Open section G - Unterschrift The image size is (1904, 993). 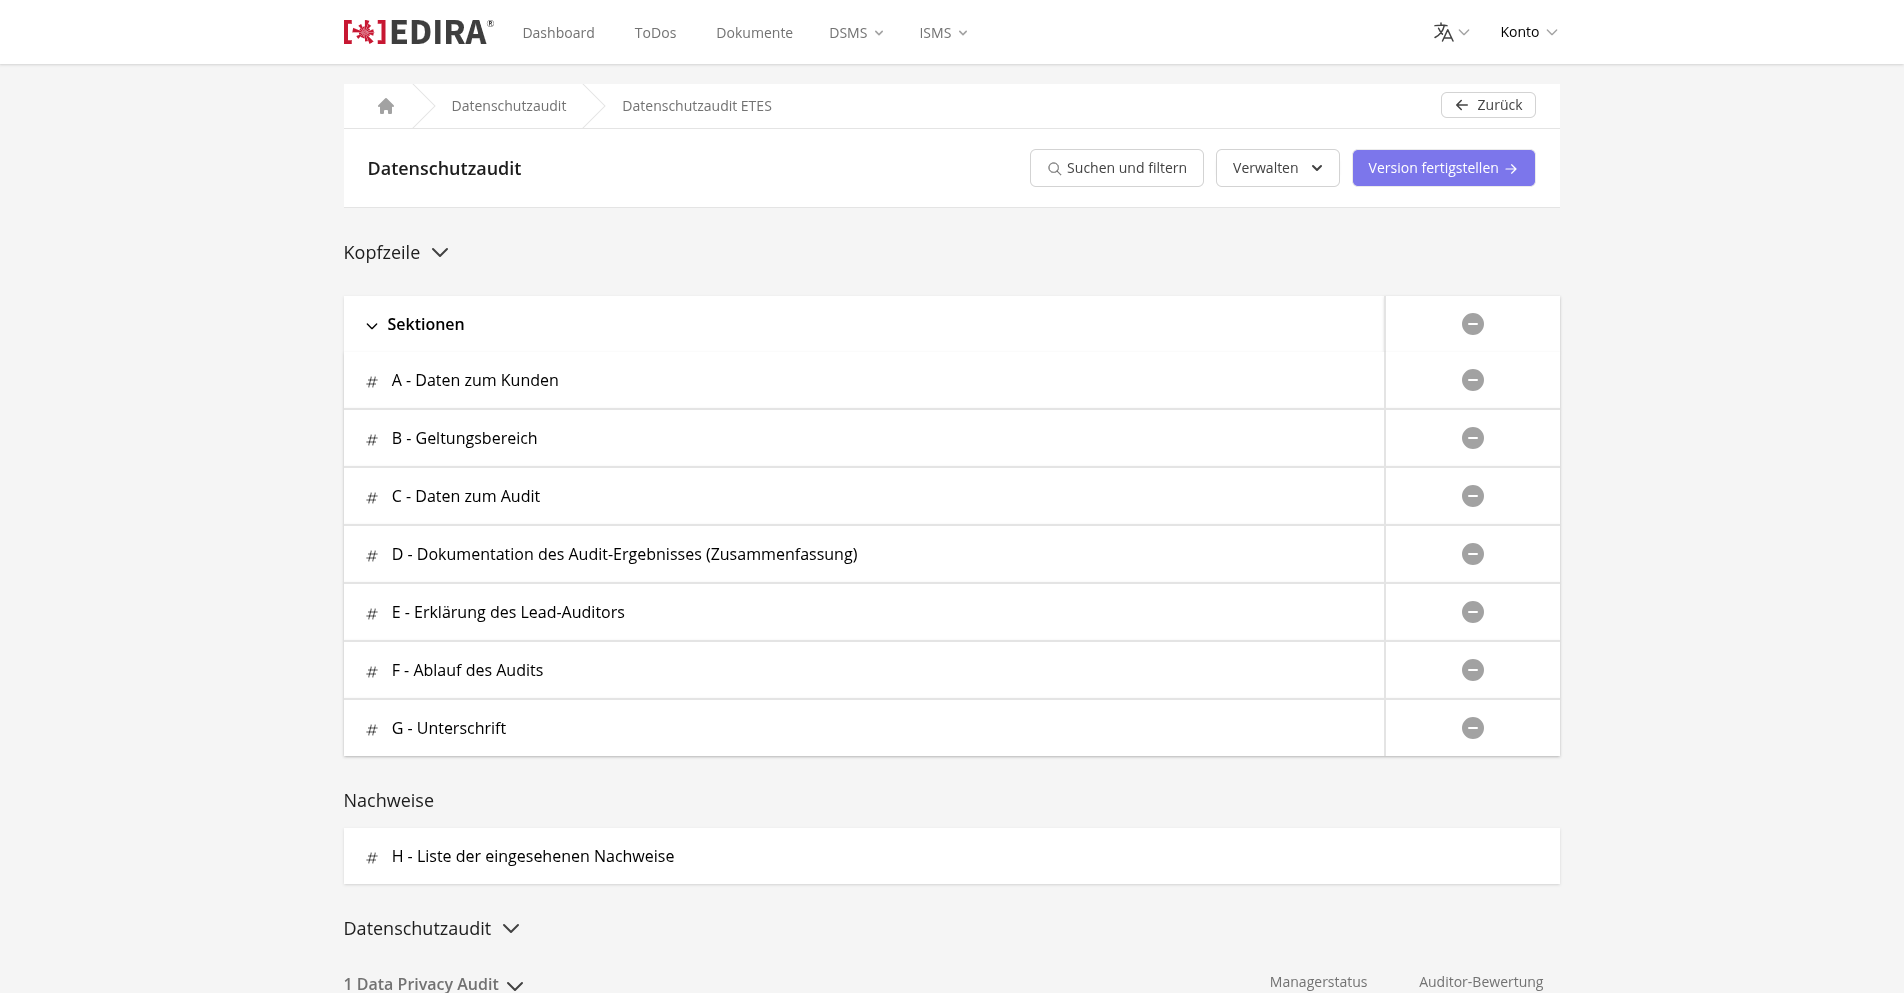[x=449, y=728]
